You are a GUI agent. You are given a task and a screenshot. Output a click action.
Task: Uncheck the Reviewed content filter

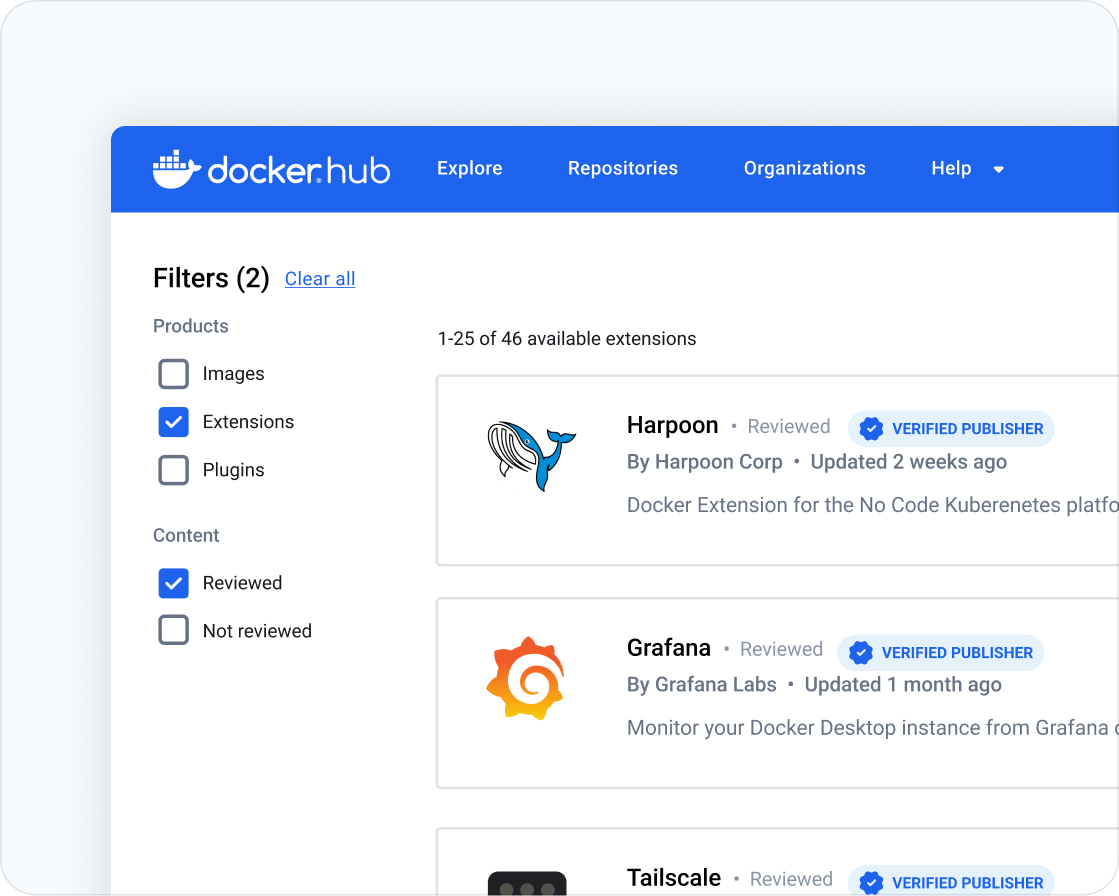(x=173, y=582)
